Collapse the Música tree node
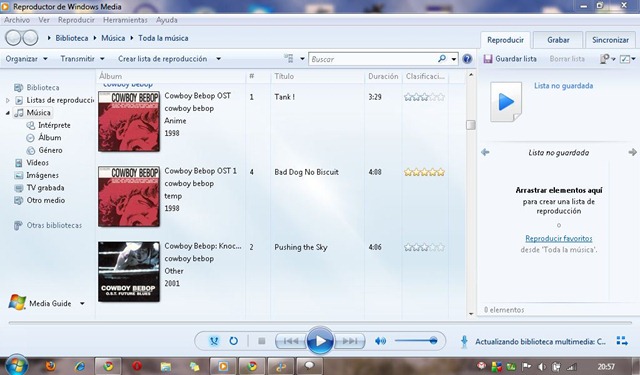 click(7, 113)
